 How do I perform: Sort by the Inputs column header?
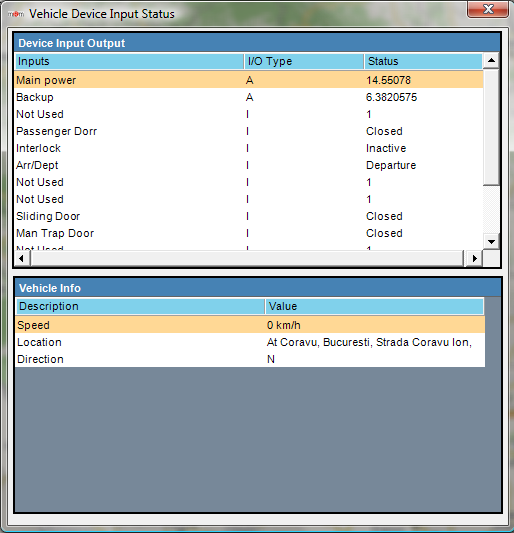click(x=130, y=62)
